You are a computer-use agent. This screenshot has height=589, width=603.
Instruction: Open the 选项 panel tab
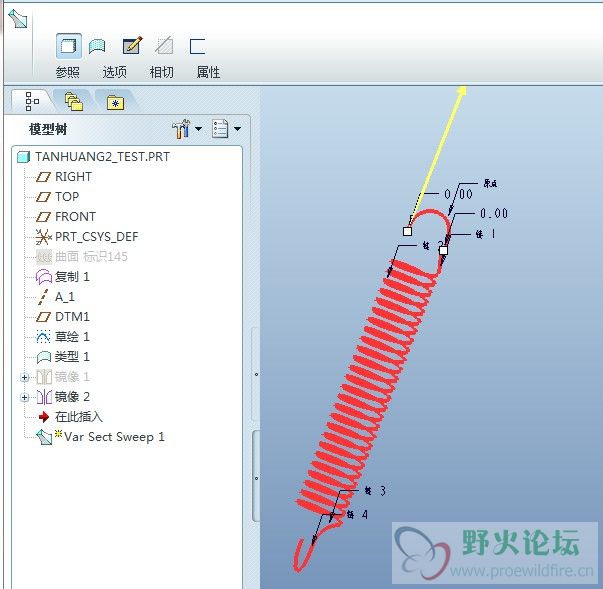(x=115, y=72)
